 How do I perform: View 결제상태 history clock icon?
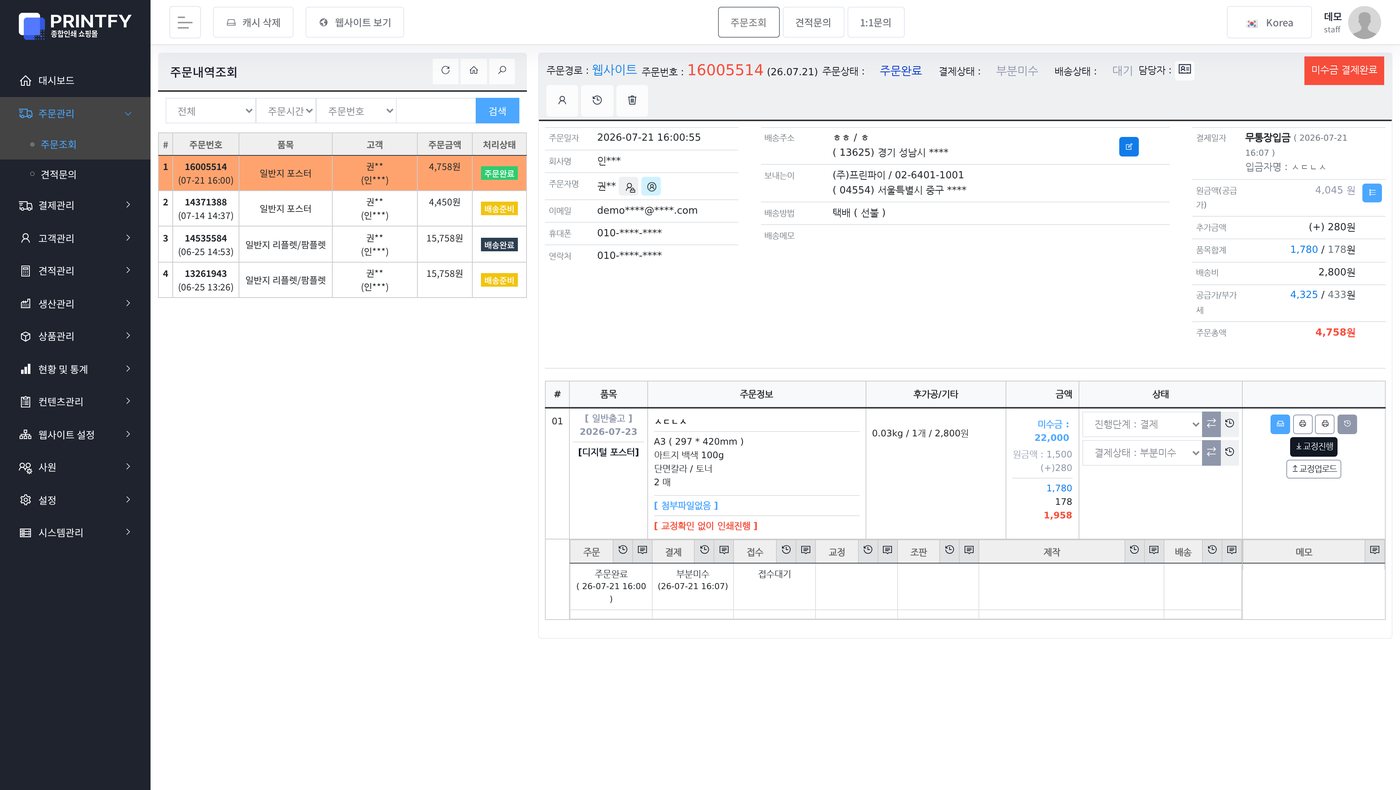coord(1230,453)
